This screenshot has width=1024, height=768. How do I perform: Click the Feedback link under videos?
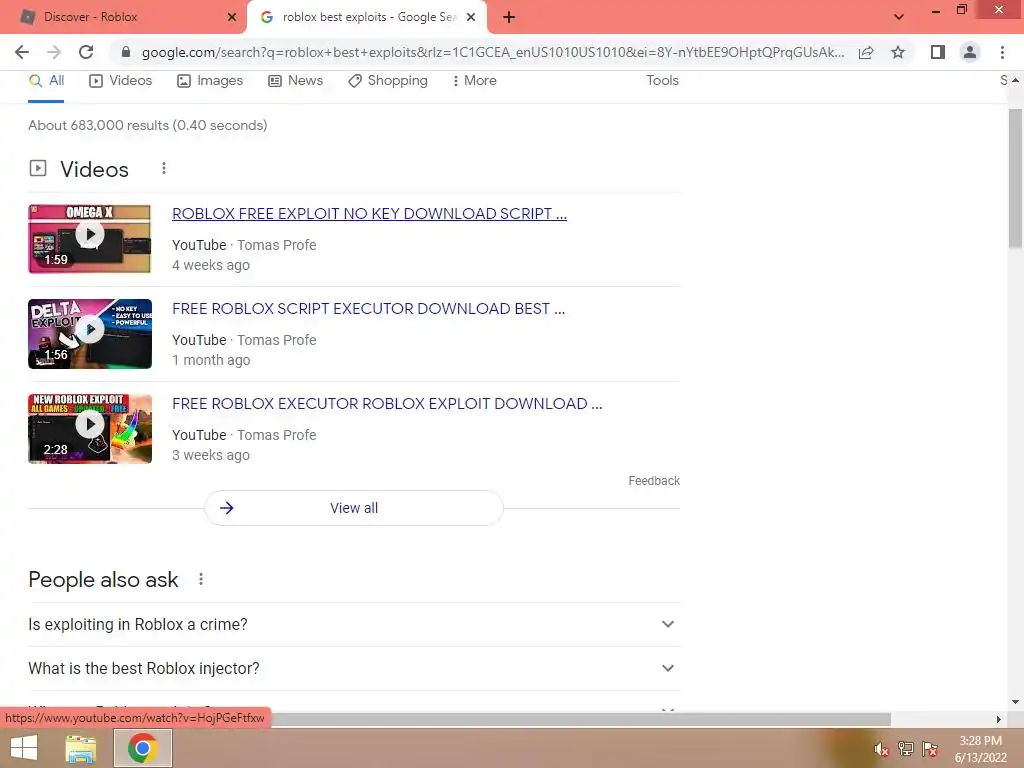click(x=654, y=481)
